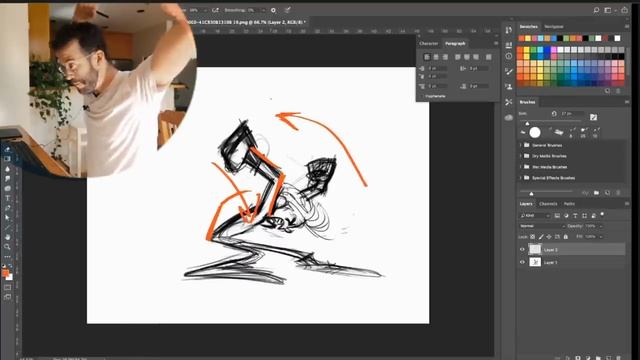Click the brush Size input field
640x360 pixels.
point(571,114)
